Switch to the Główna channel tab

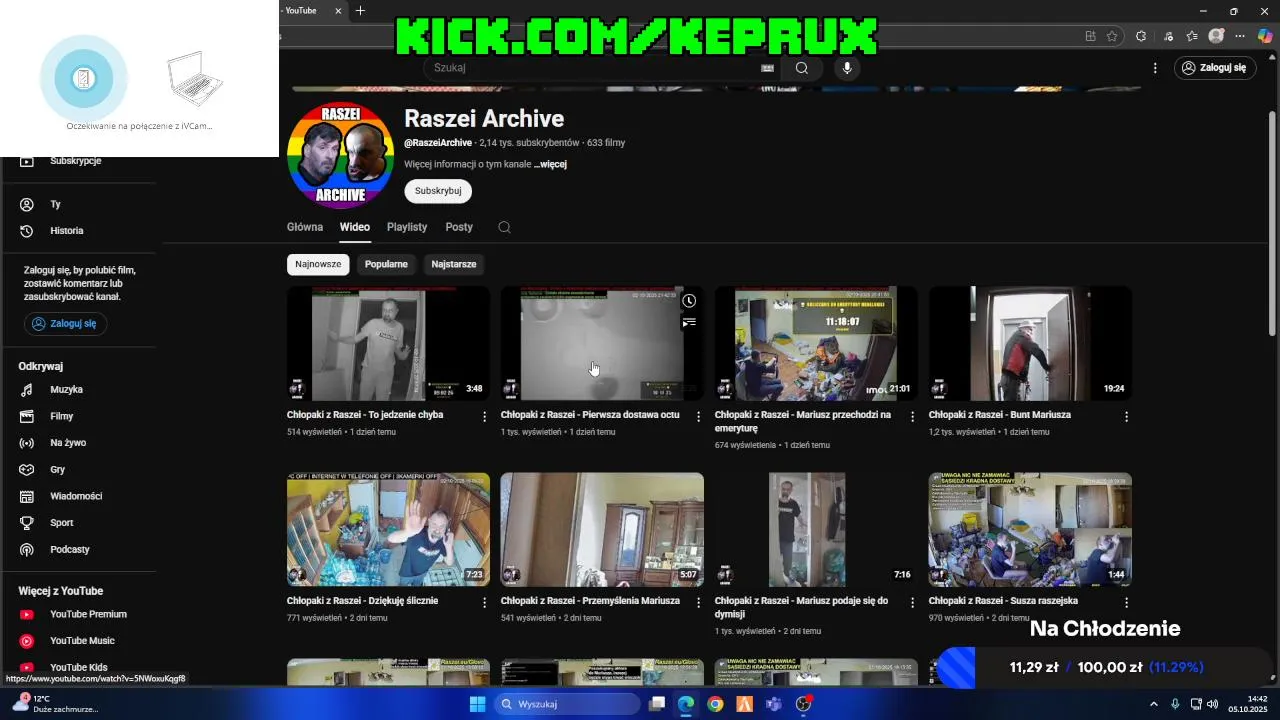point(305,227)
